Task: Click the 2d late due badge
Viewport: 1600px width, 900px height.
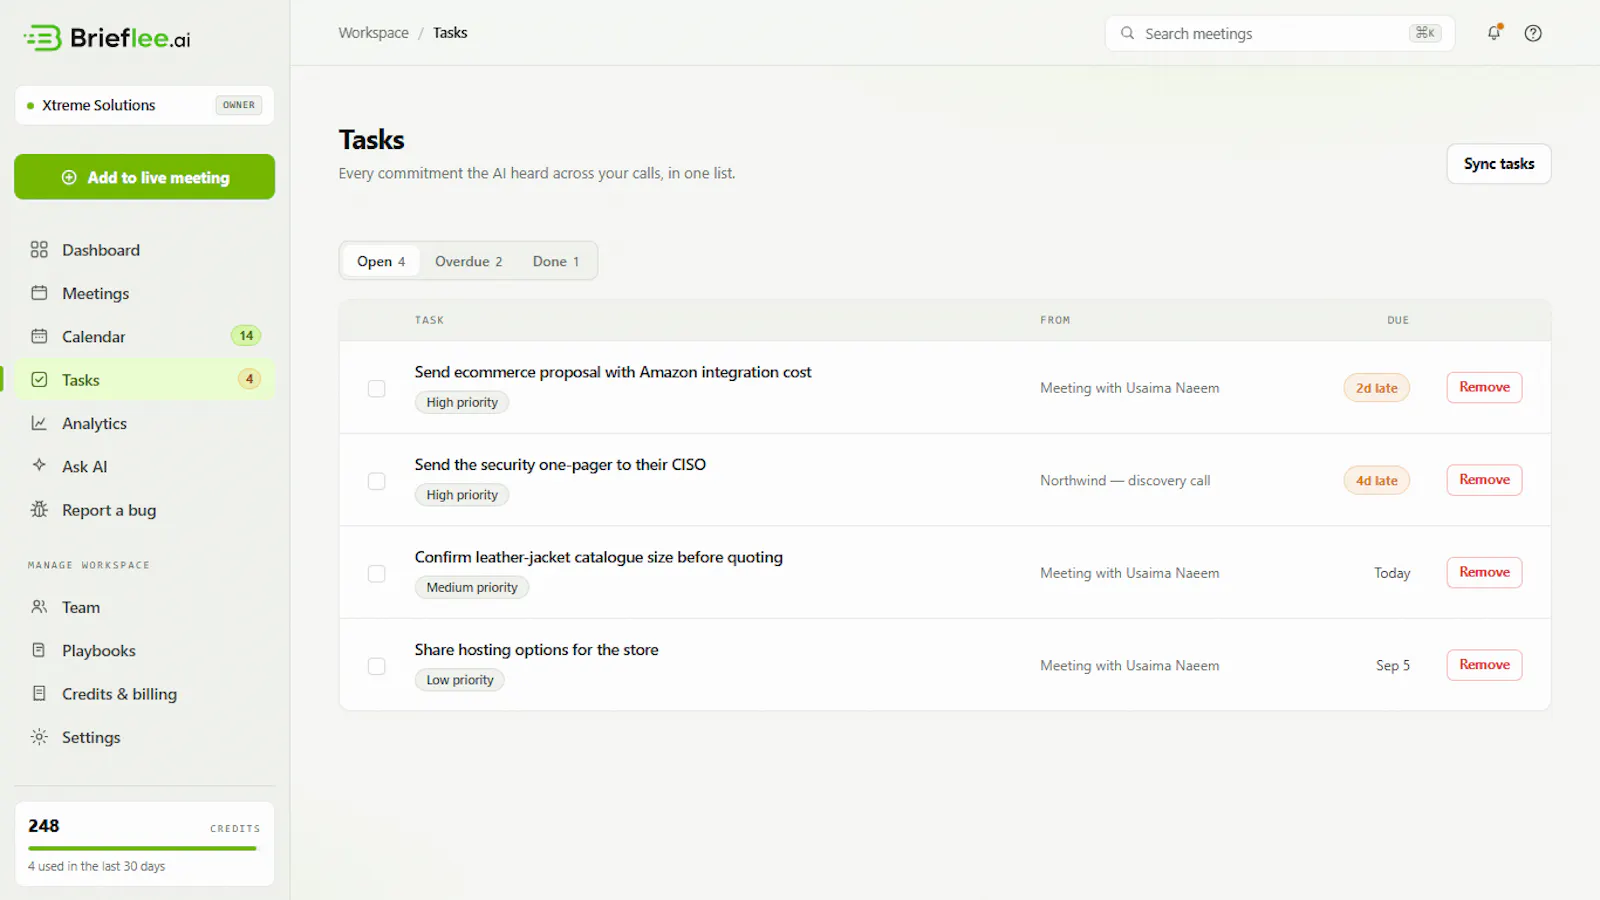Action: [x=1376, y=388]
